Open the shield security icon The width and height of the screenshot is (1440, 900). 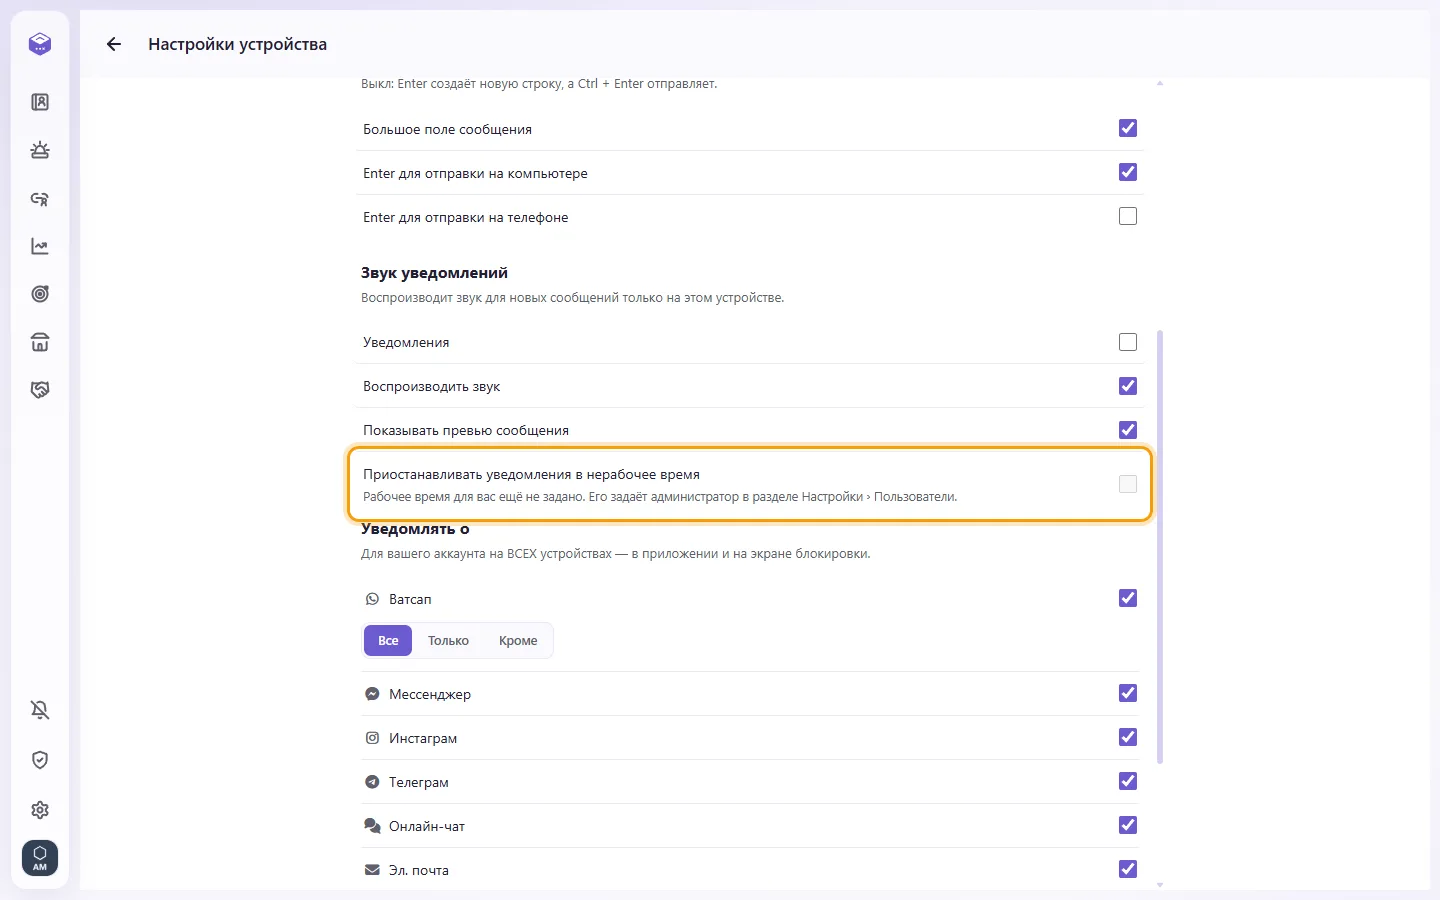[40, 760]
